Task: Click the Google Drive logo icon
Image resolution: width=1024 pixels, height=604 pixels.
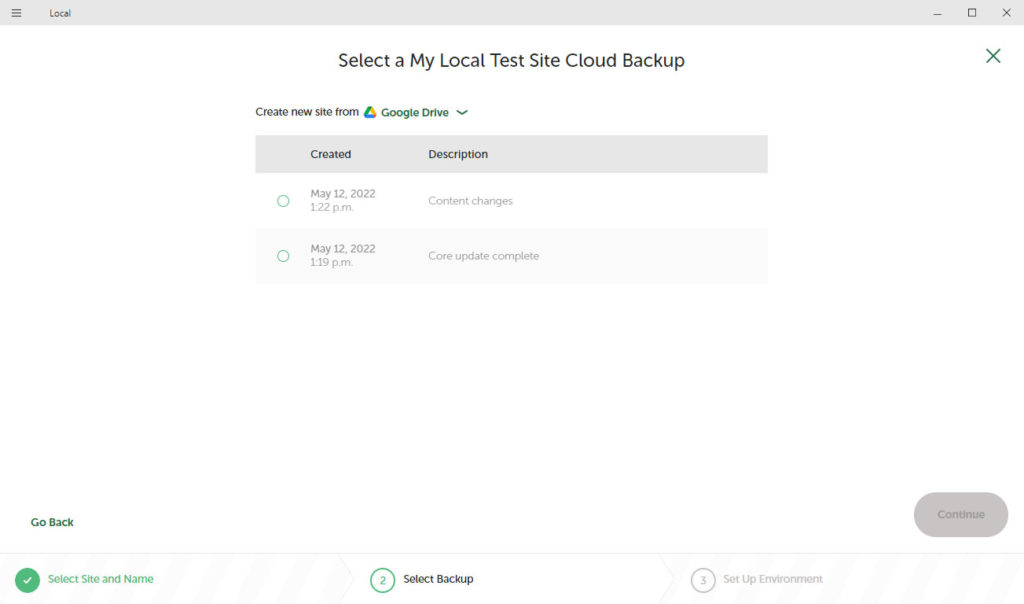Action: tap(370, 112)
